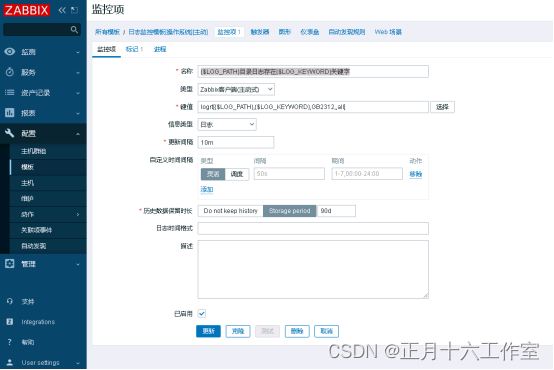
Task: Click the clock icon for 服务
Action: [10, 72]
